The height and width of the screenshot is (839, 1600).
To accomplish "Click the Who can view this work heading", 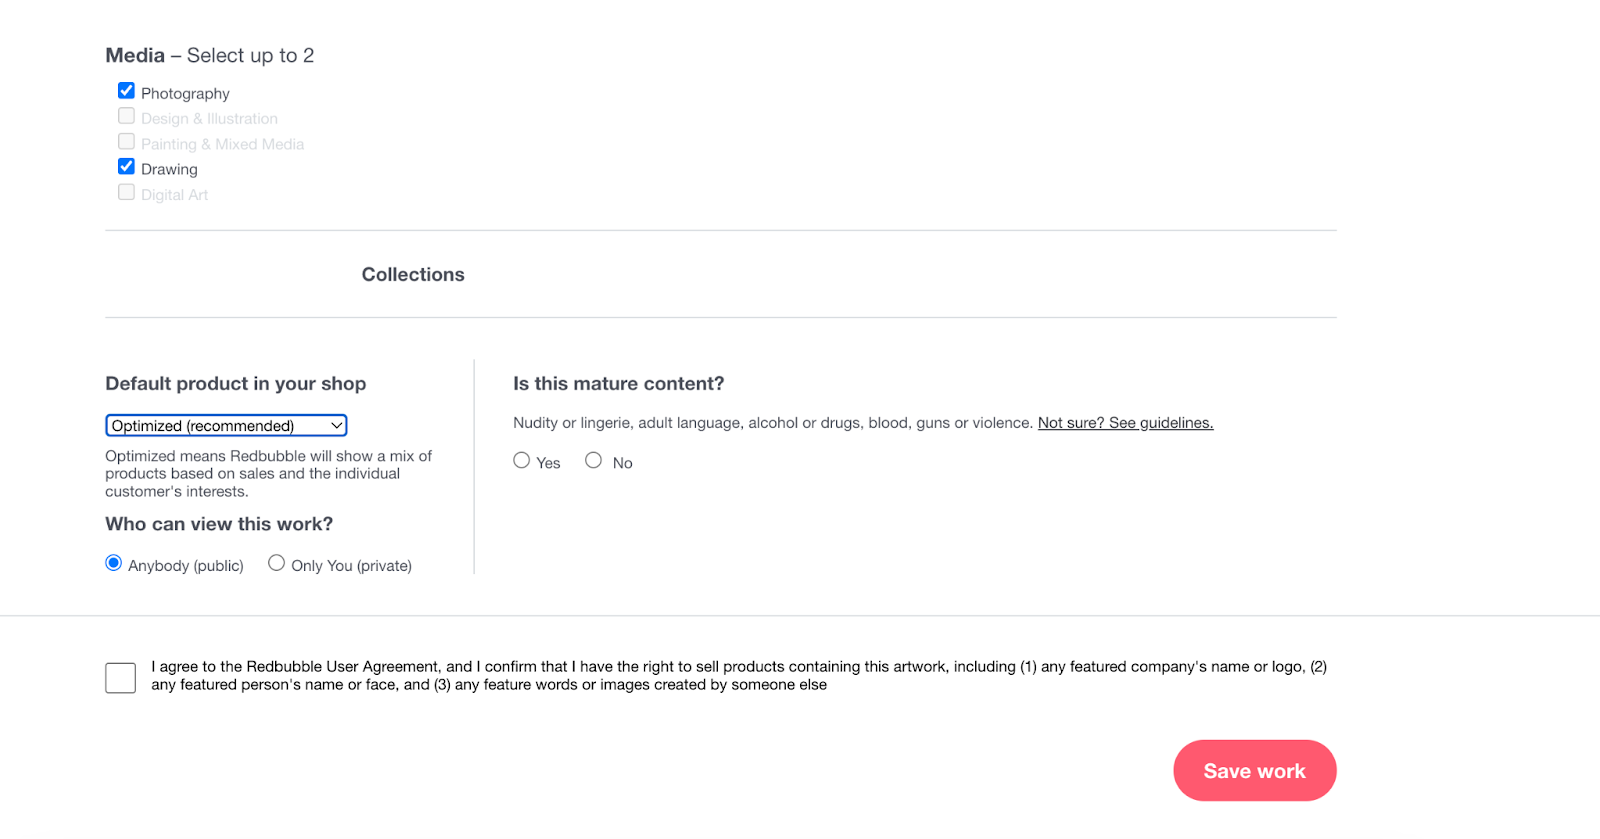I will pos(218,523).
